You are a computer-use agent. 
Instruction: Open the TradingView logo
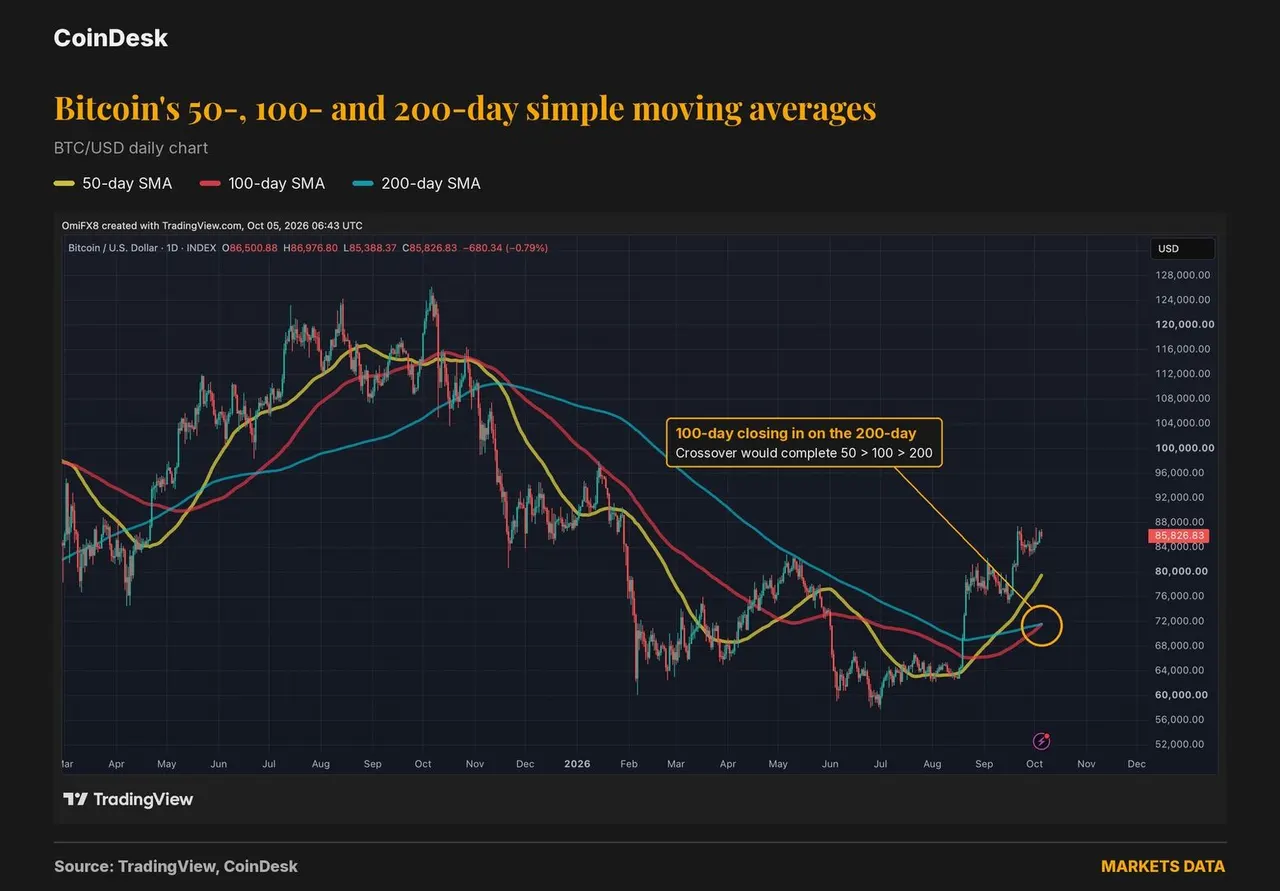click(128, 799)
